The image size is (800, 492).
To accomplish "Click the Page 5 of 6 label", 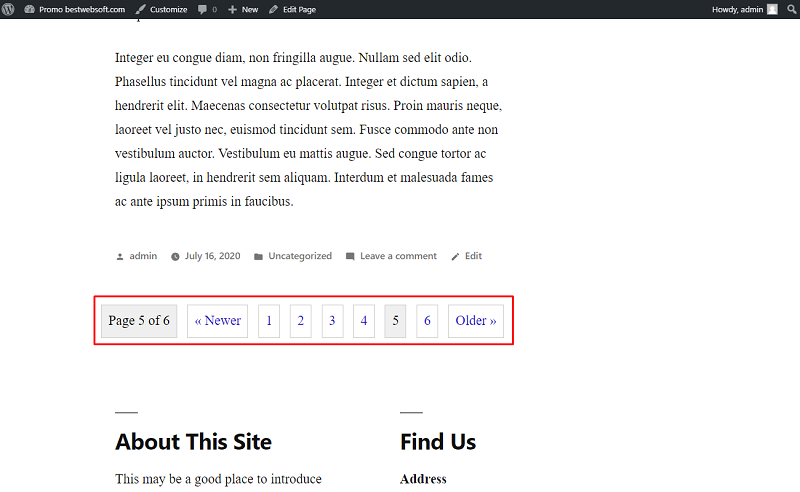I will 139,321.
